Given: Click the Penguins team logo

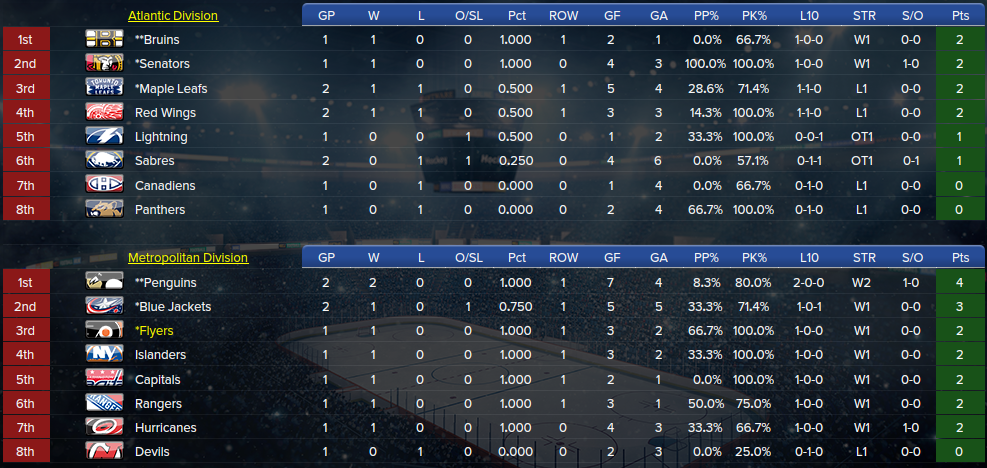Looking at the screenshot, I should coord(104,282).
